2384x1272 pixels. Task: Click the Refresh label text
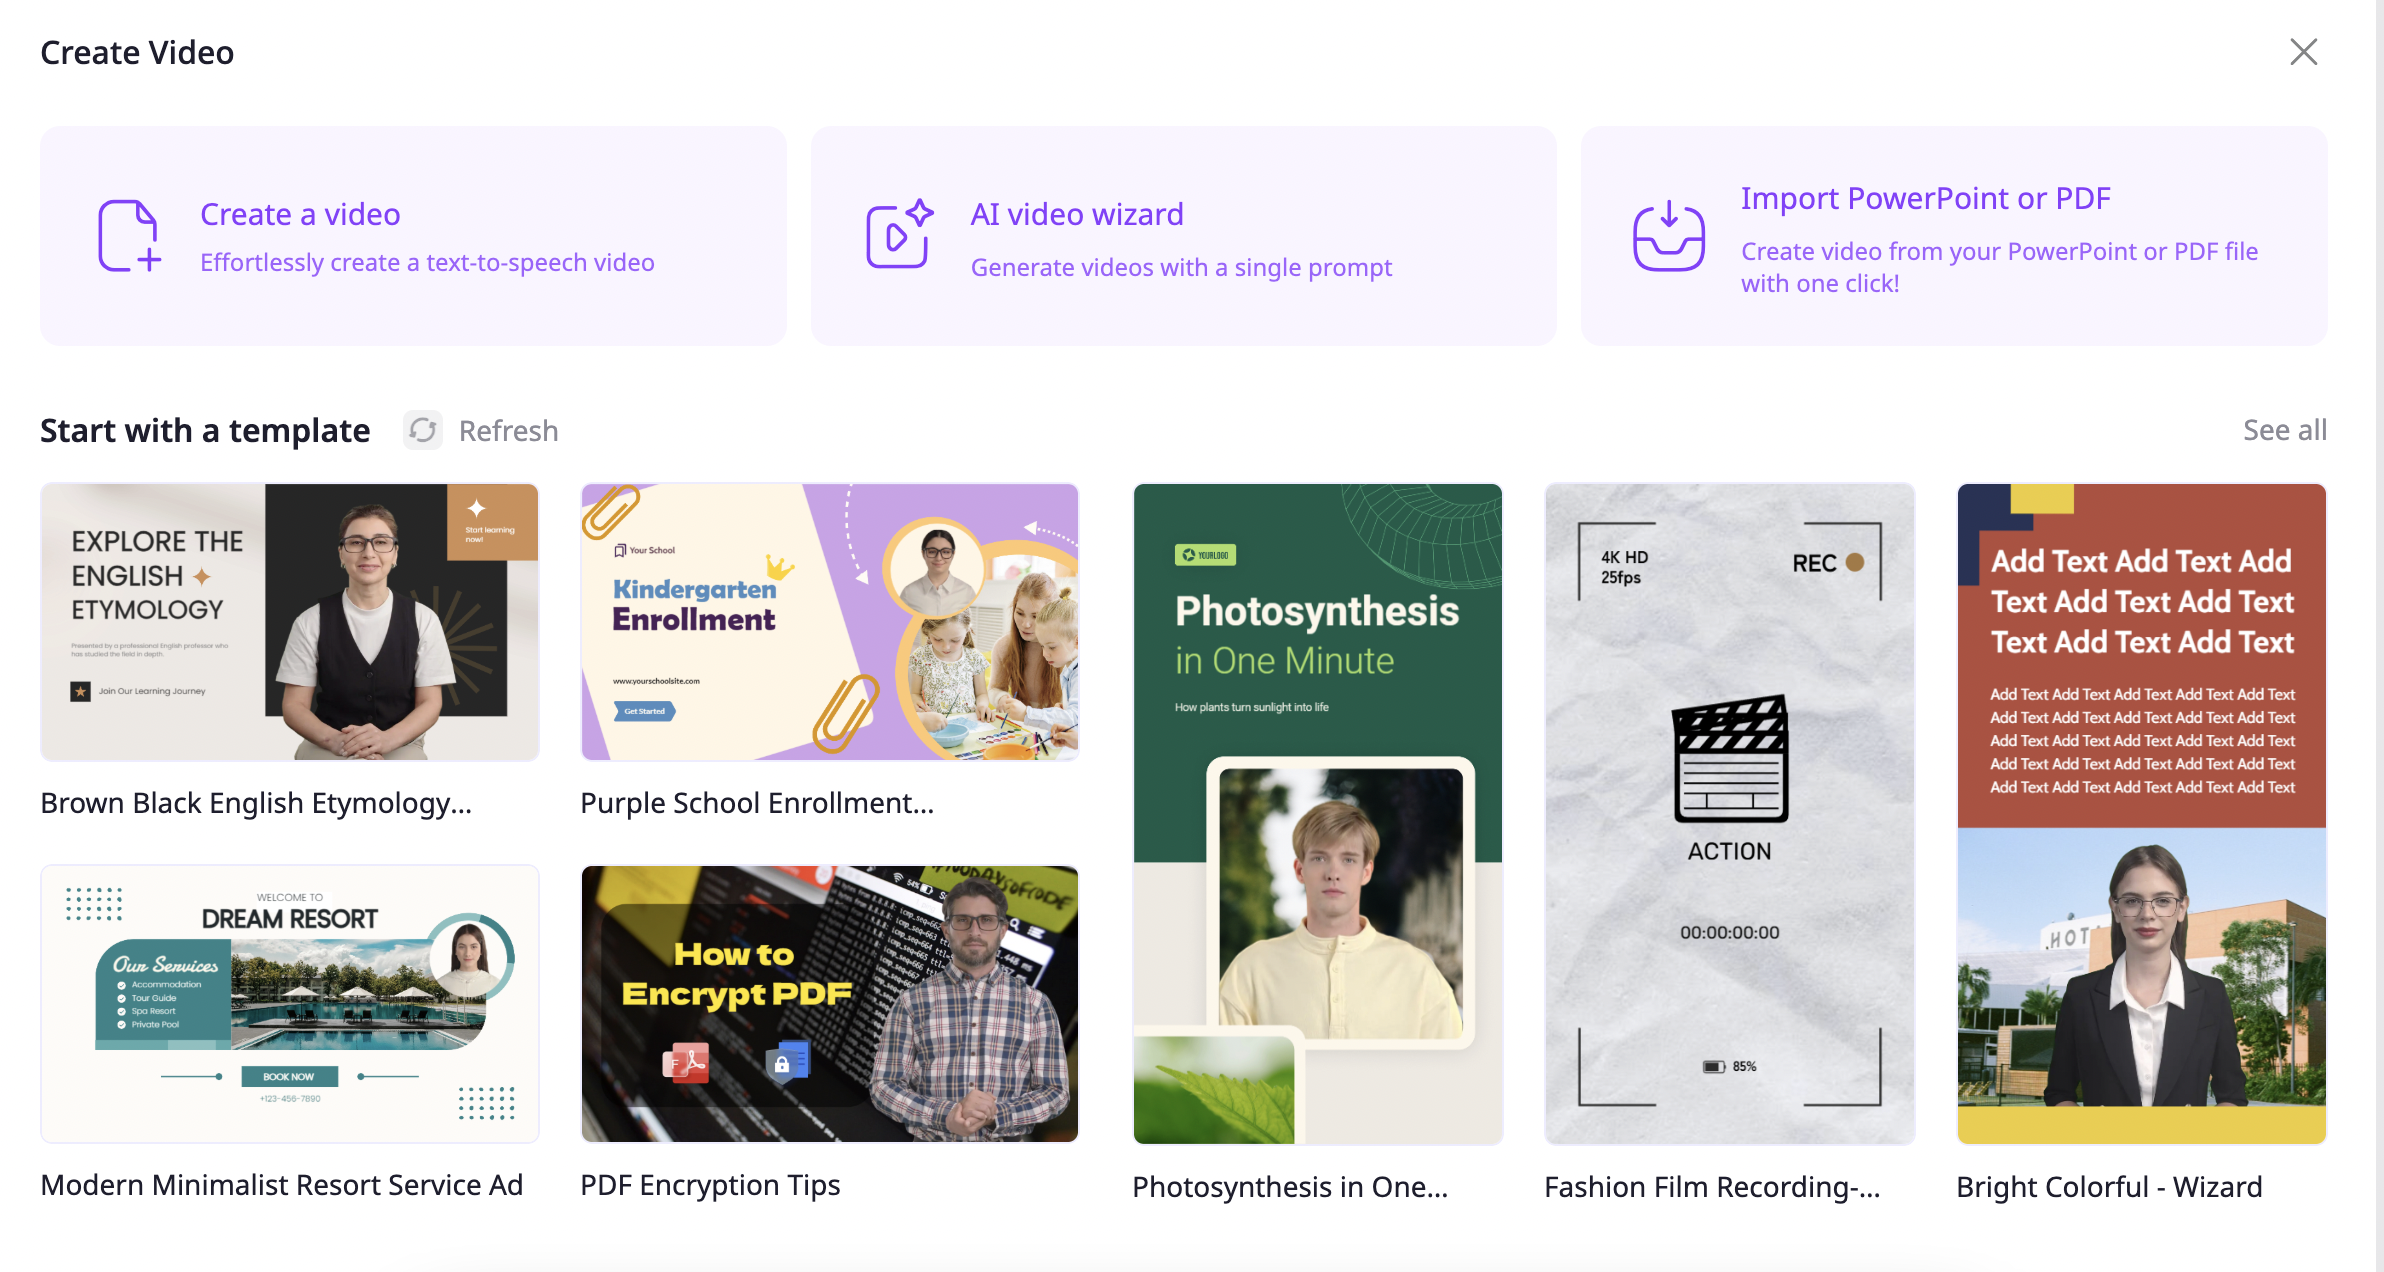[x=508, y=431]
